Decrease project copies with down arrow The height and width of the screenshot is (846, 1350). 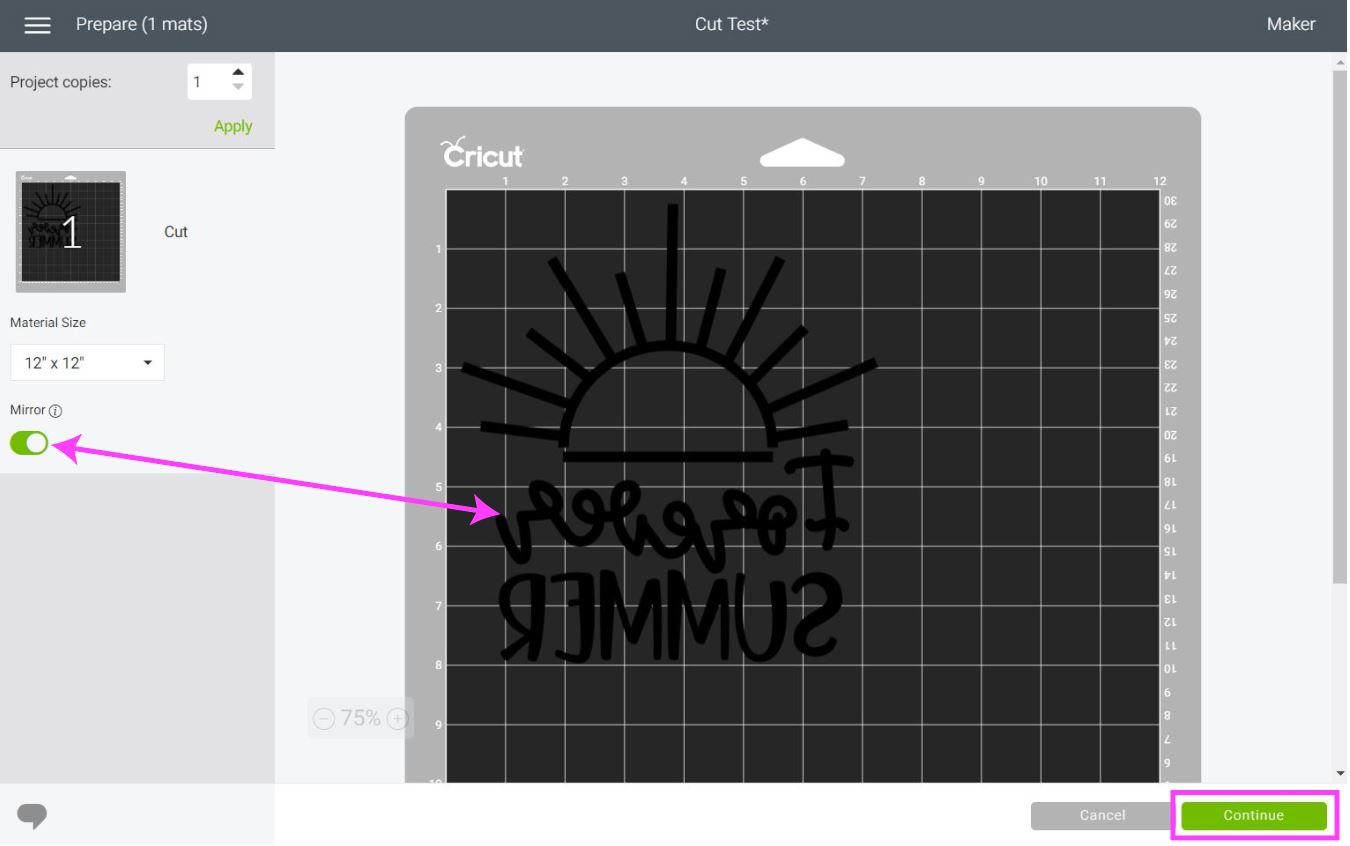click(x=237, y=87)
